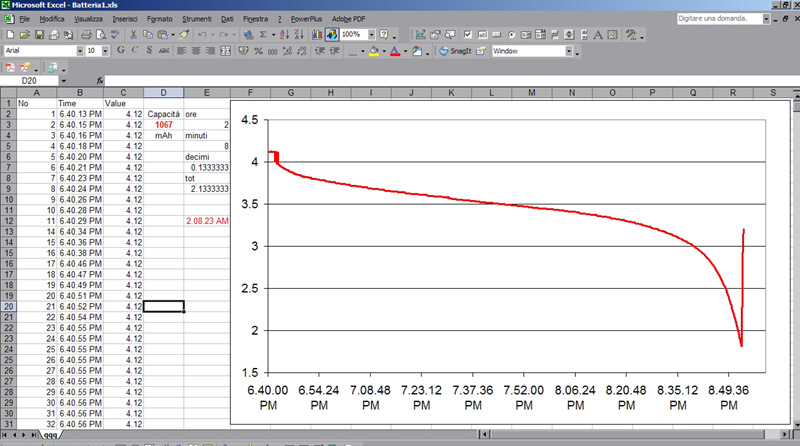Open Print Preview with magnifier page icon
The image size is (800, 446).
tap(101, 35)
